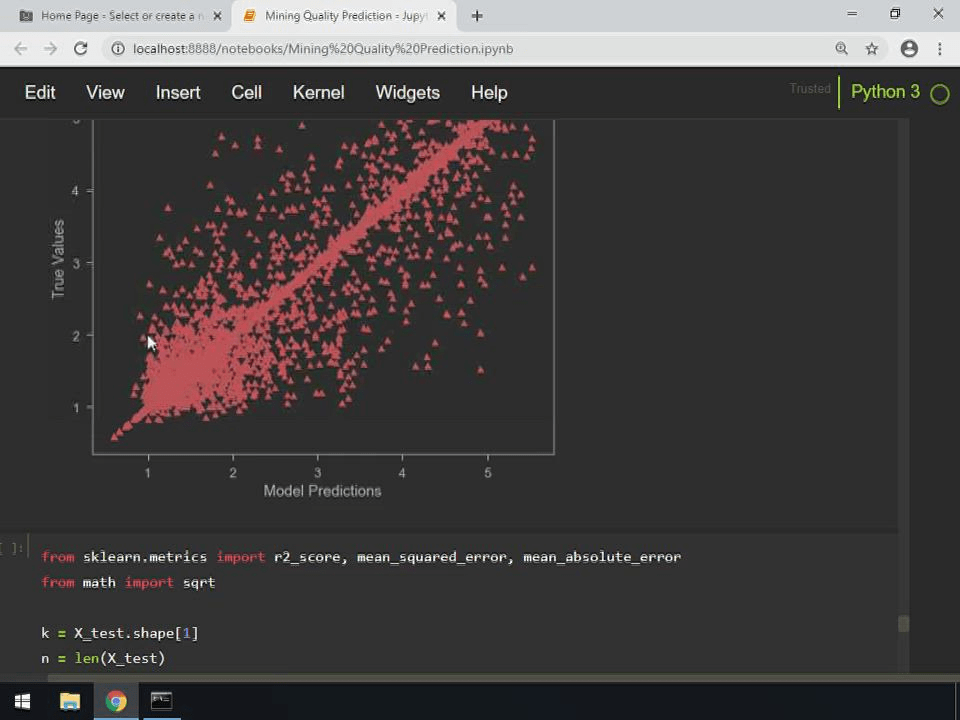The height and width of the screenshot is (720, 960).
Task: Click the browser profile account icon
Action: click(908, 48)
